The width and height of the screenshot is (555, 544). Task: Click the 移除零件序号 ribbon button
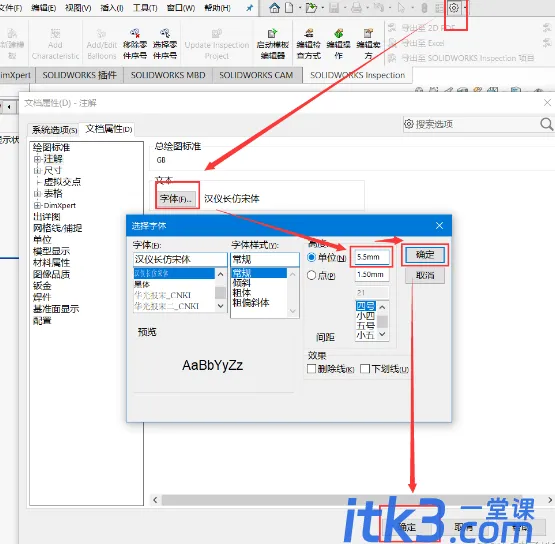pos(135,44)
